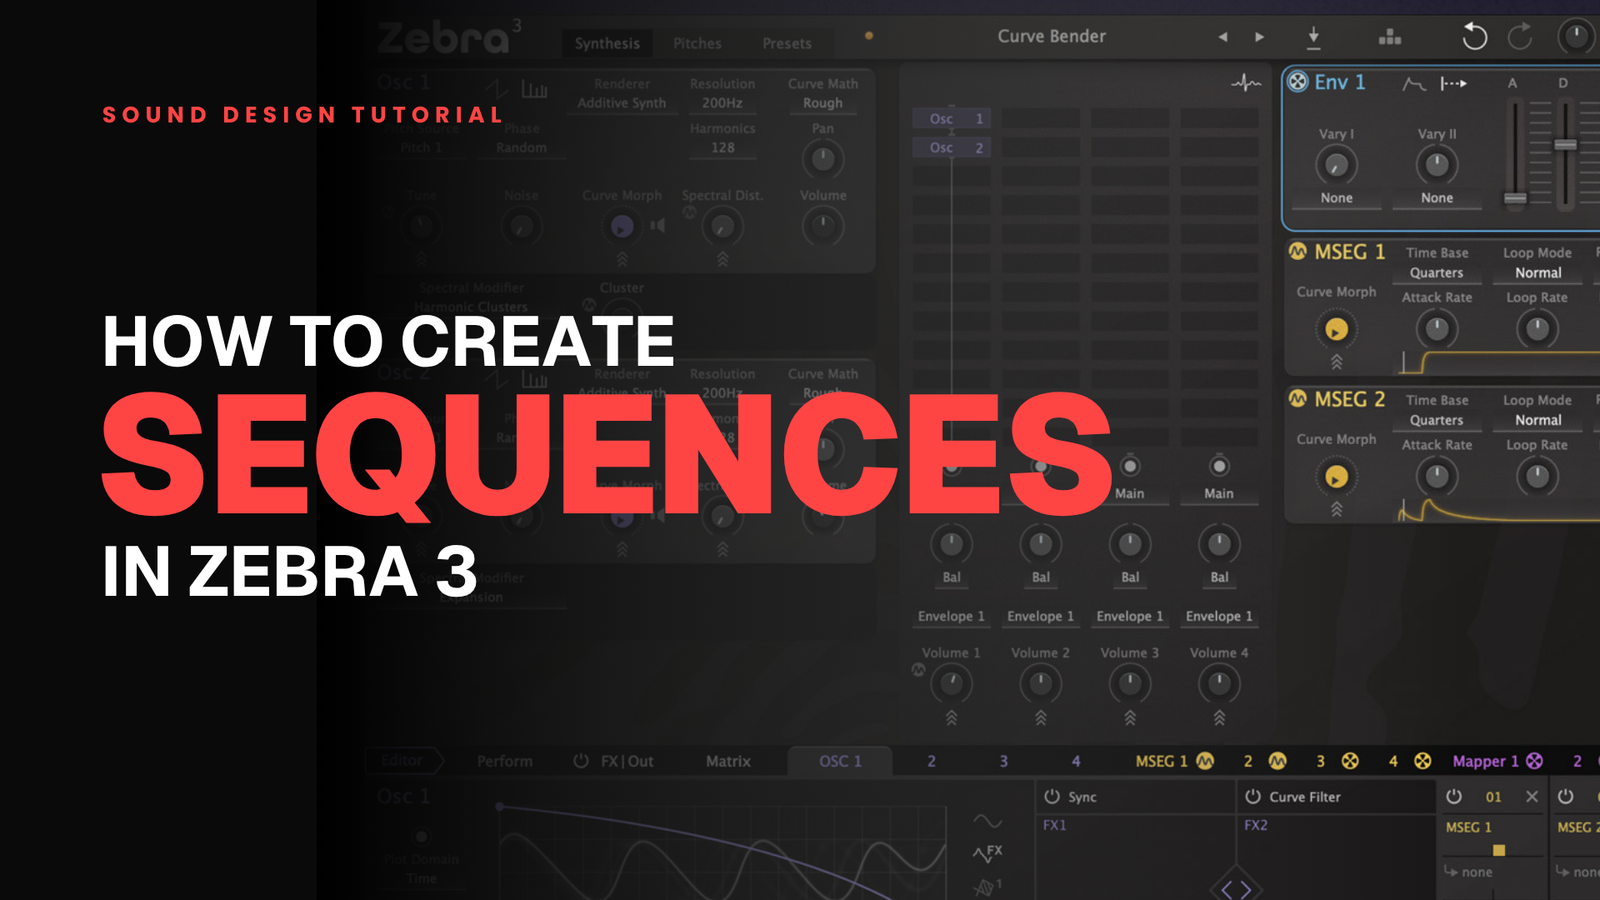Screen dimensions: 1600x900
Task: Click the Curve Bender preset name
Action: tap(1052, 36)
